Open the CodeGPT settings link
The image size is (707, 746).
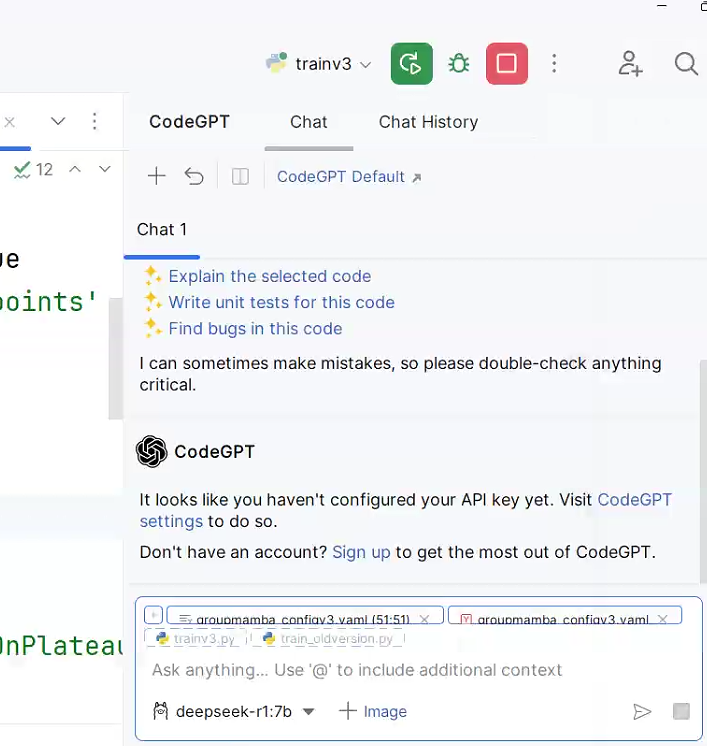tap(635, 500)
